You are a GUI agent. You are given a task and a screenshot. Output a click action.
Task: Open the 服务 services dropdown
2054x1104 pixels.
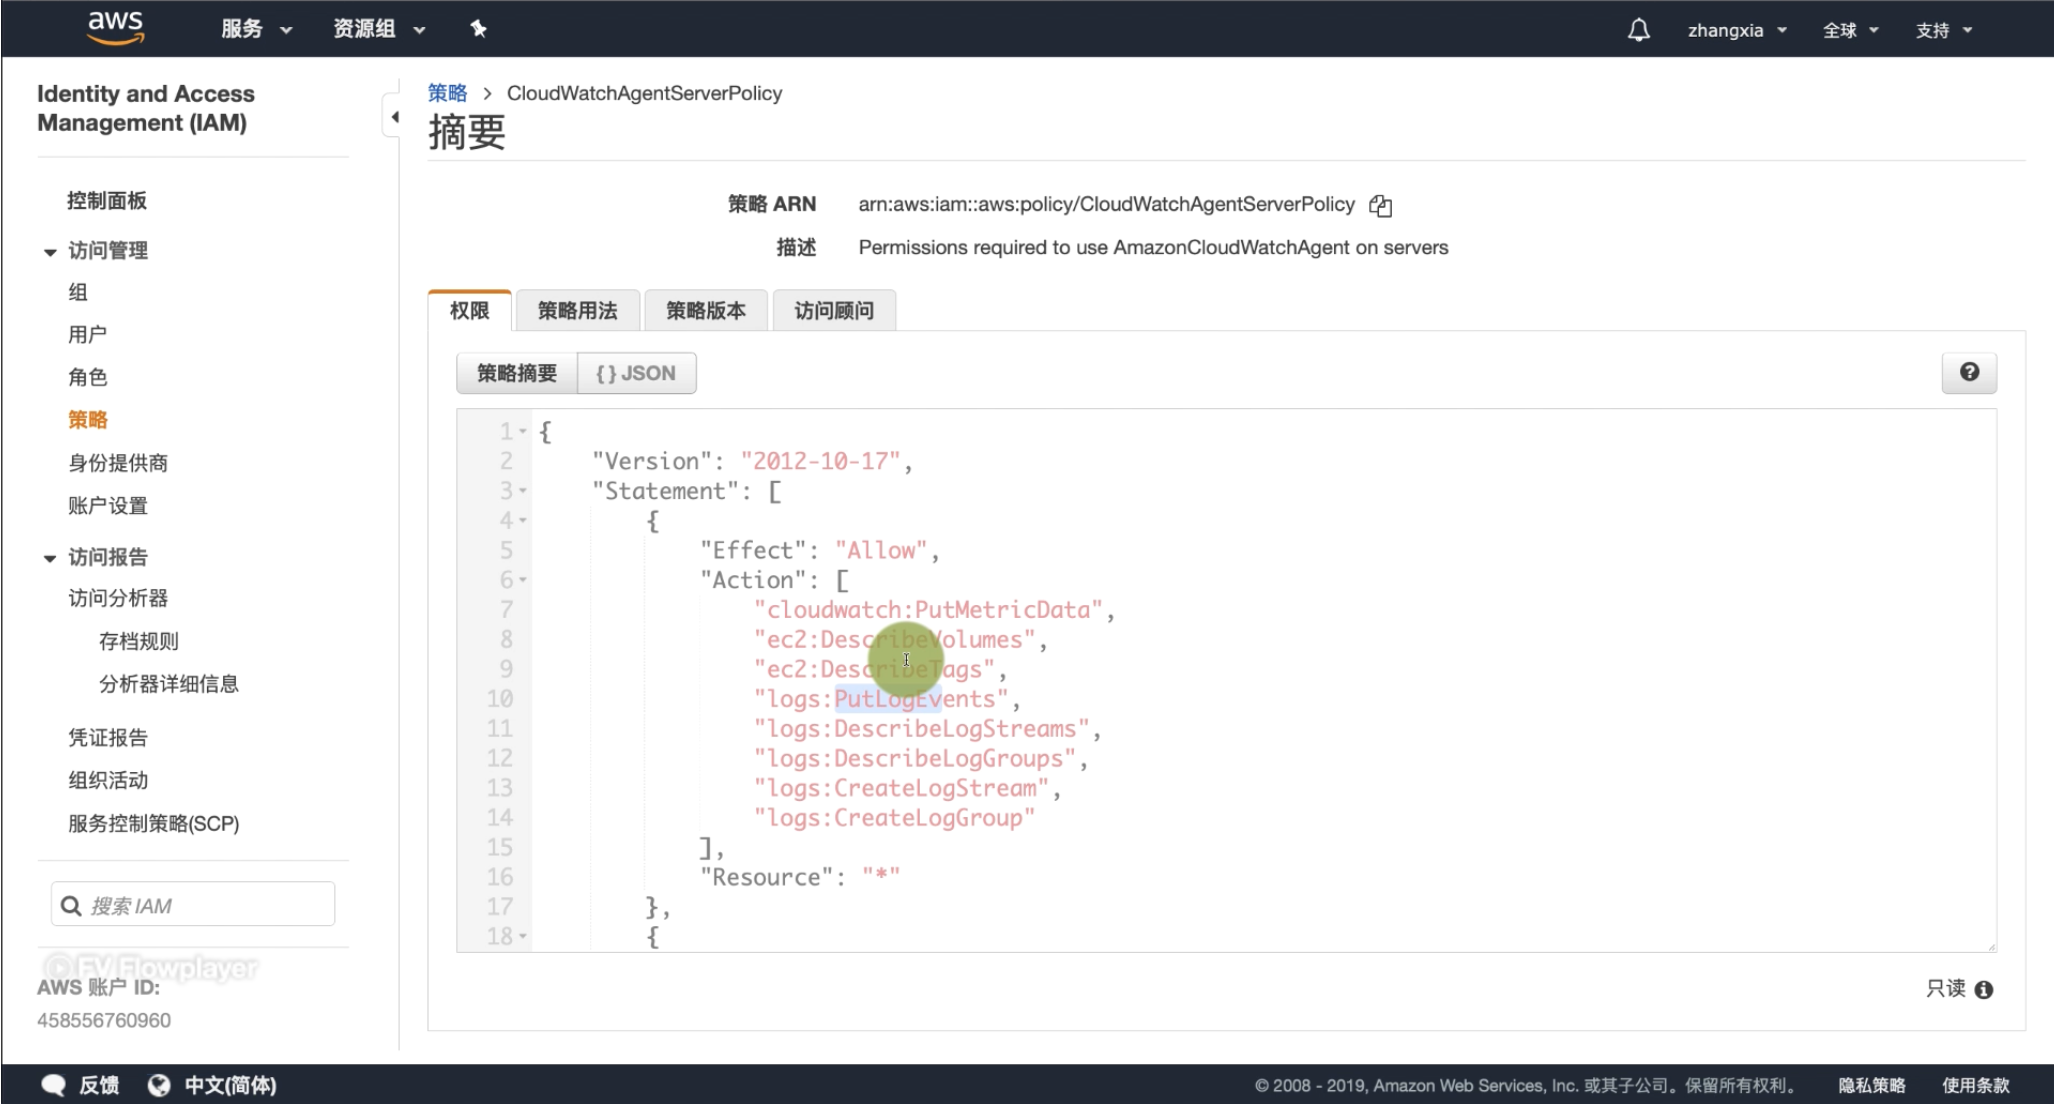tap(256, 29)
